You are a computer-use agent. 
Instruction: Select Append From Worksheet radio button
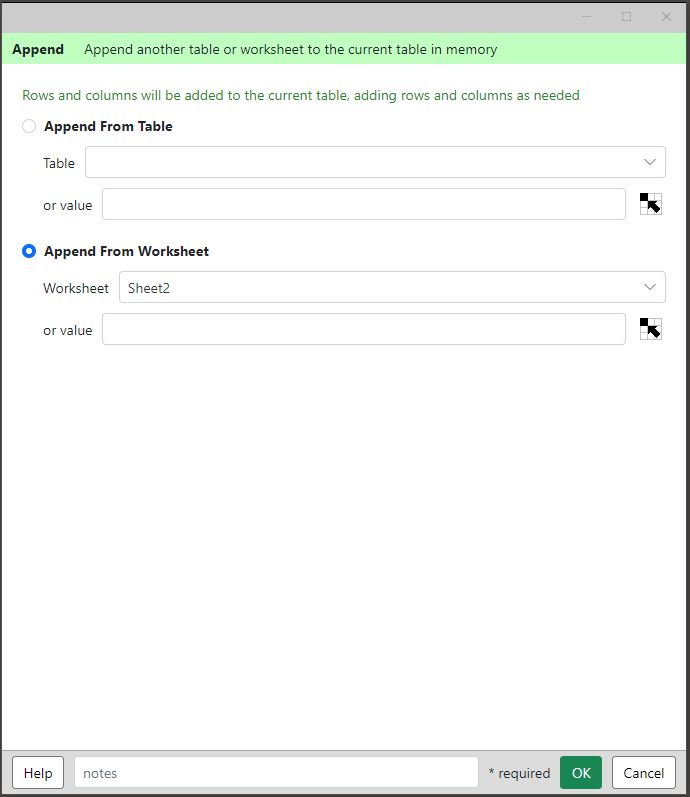point(29,251)
